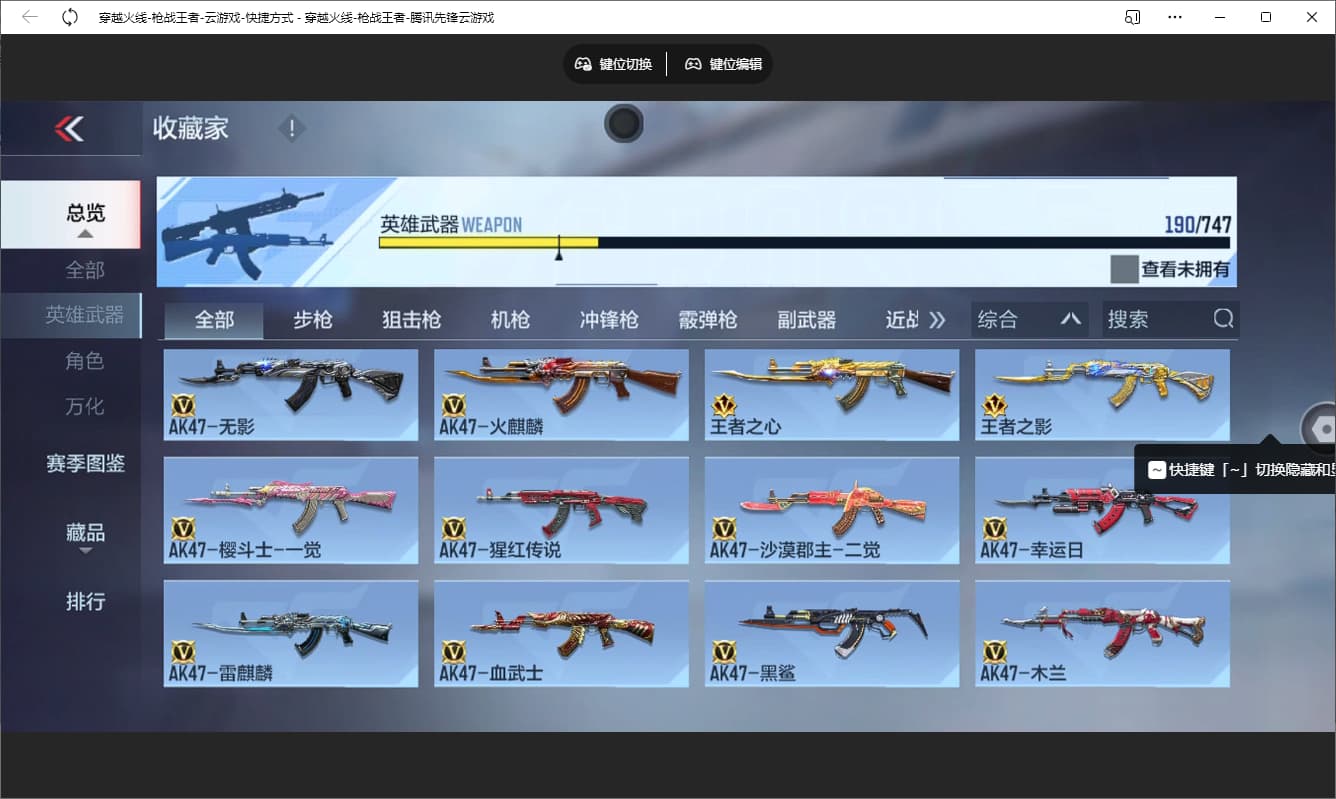Click the browser refresh icon
The image size is (1336, 799).
pyautogui.click(x=70, y=17)
